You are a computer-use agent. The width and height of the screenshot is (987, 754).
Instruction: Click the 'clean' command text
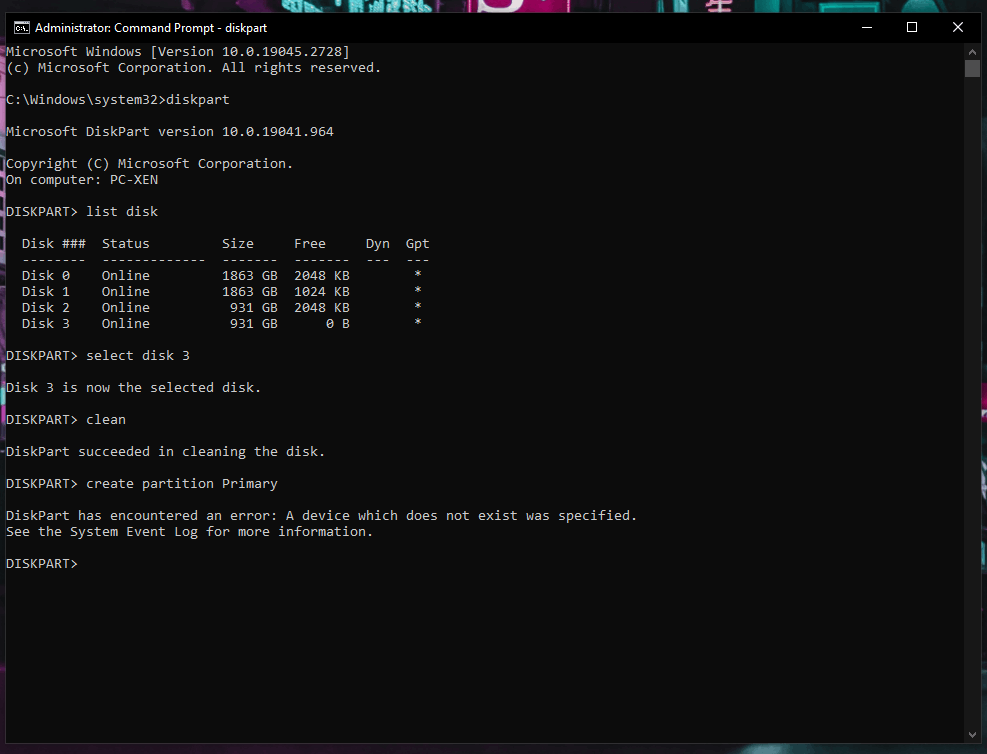106,419
